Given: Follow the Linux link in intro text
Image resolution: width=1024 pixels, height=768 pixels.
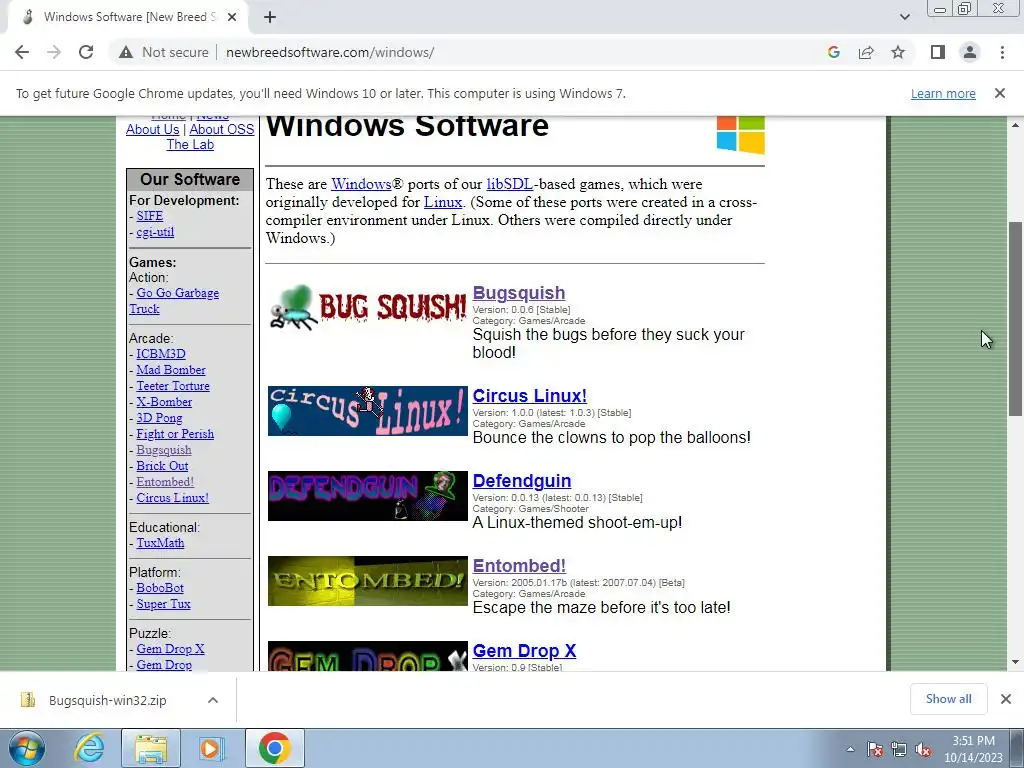Looking at the screenshot, I should pos(443,202).
